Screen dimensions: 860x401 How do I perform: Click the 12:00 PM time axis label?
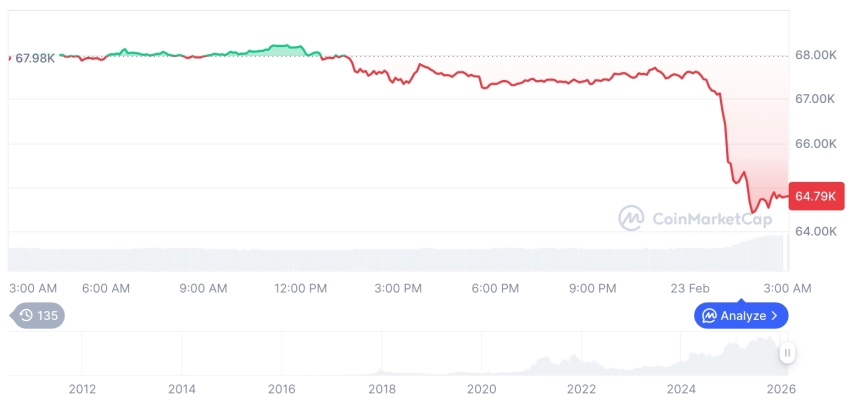tap(300, 288)
